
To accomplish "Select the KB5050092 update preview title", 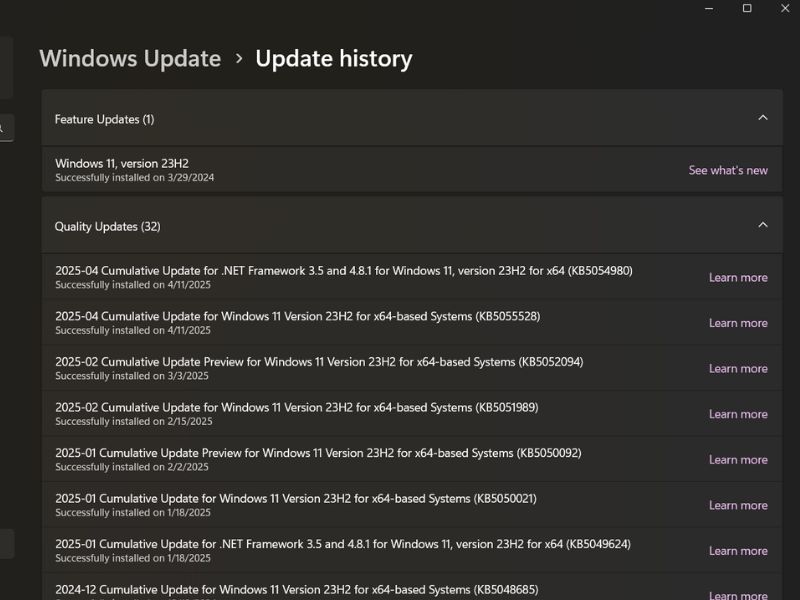I will (x=318, y=453).
